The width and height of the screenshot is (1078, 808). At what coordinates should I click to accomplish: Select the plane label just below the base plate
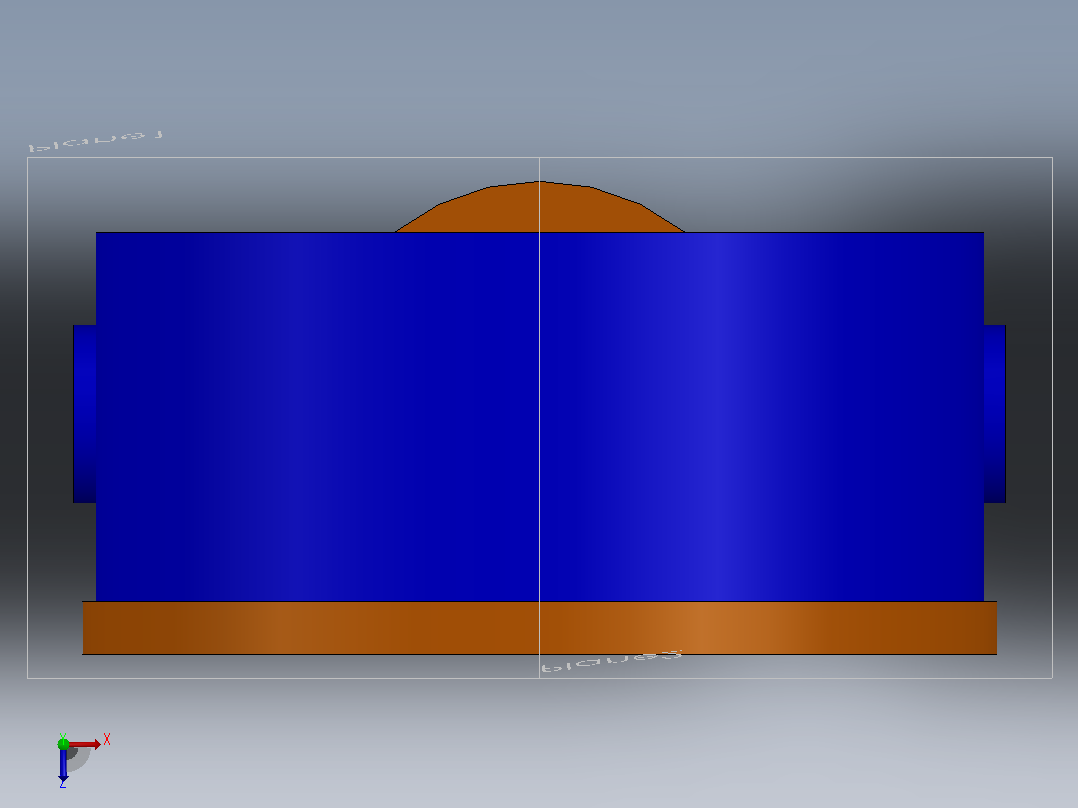(611, 662)
